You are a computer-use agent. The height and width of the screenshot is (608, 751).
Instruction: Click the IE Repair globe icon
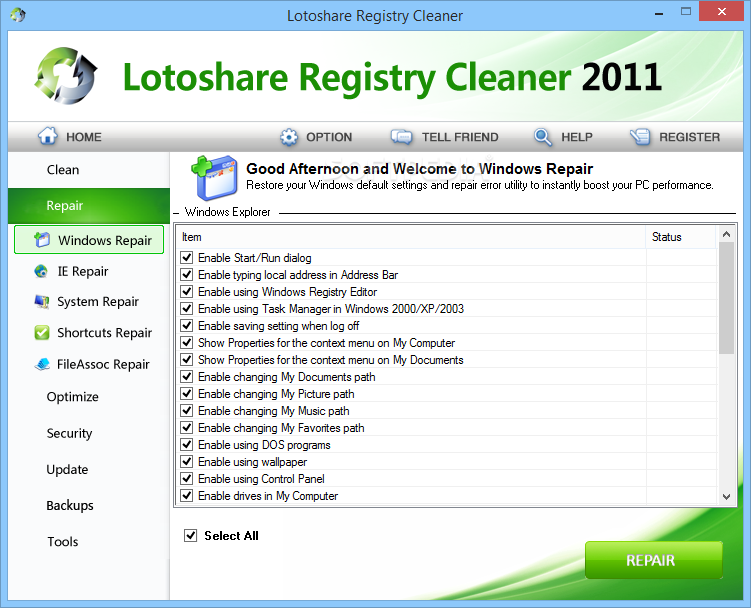(x=41, y=271)
